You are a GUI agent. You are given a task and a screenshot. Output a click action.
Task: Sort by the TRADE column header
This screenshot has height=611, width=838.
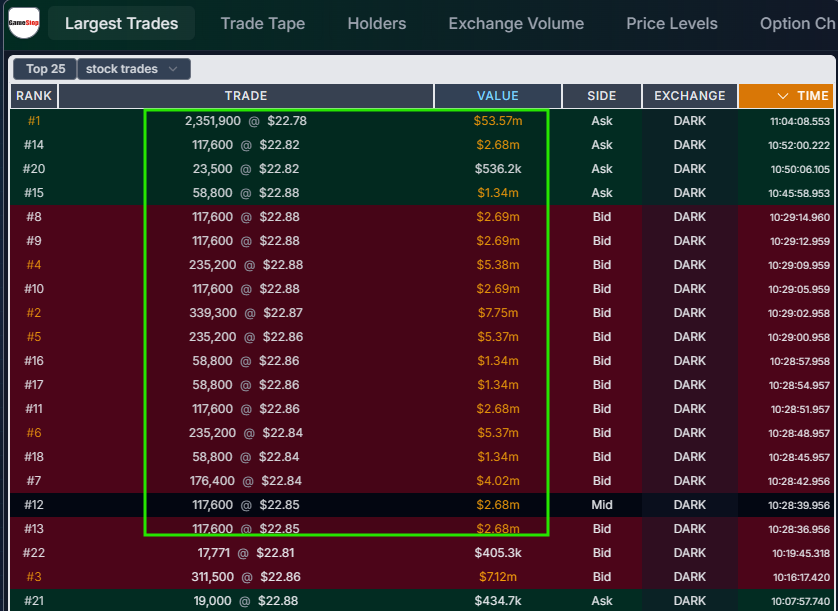[246, 96]
